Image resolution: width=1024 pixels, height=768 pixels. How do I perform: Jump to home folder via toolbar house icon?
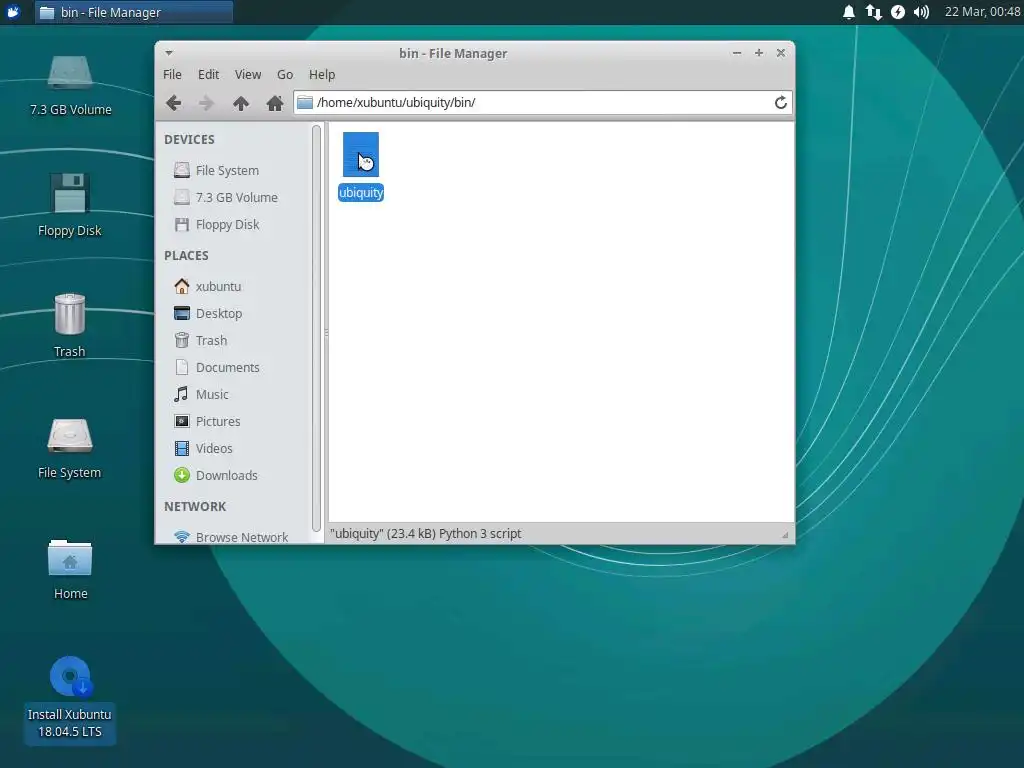(x=275, y=103)
